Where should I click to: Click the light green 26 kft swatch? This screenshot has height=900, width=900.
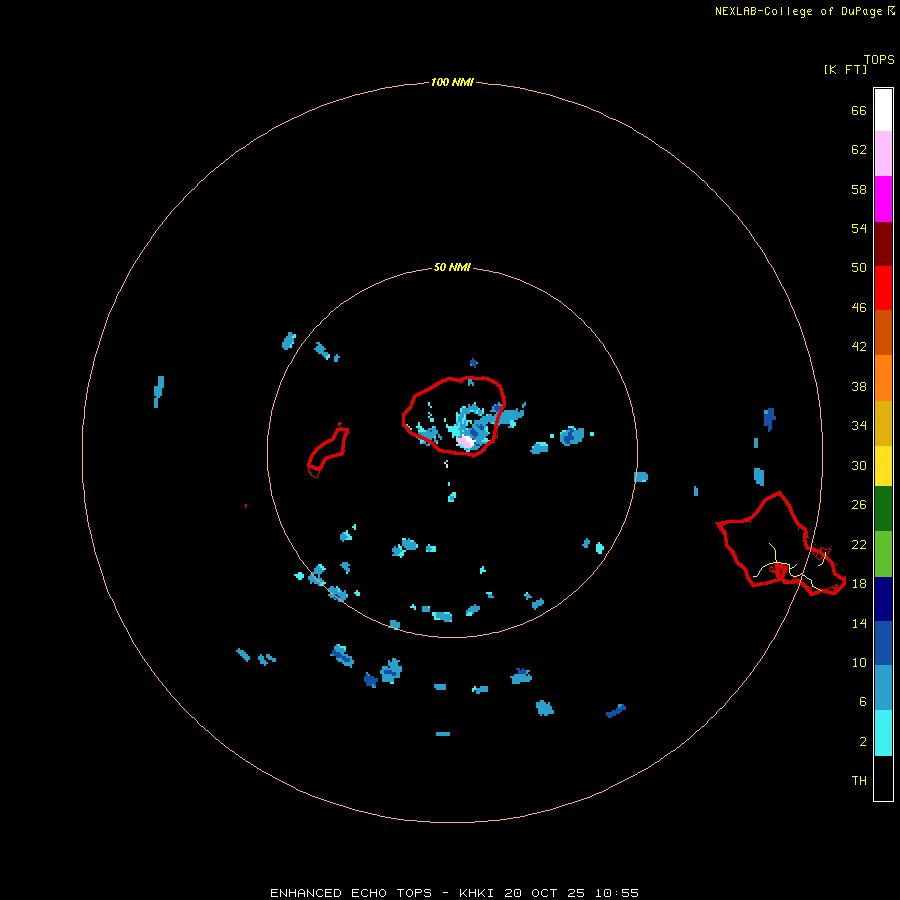click(883, 553)
